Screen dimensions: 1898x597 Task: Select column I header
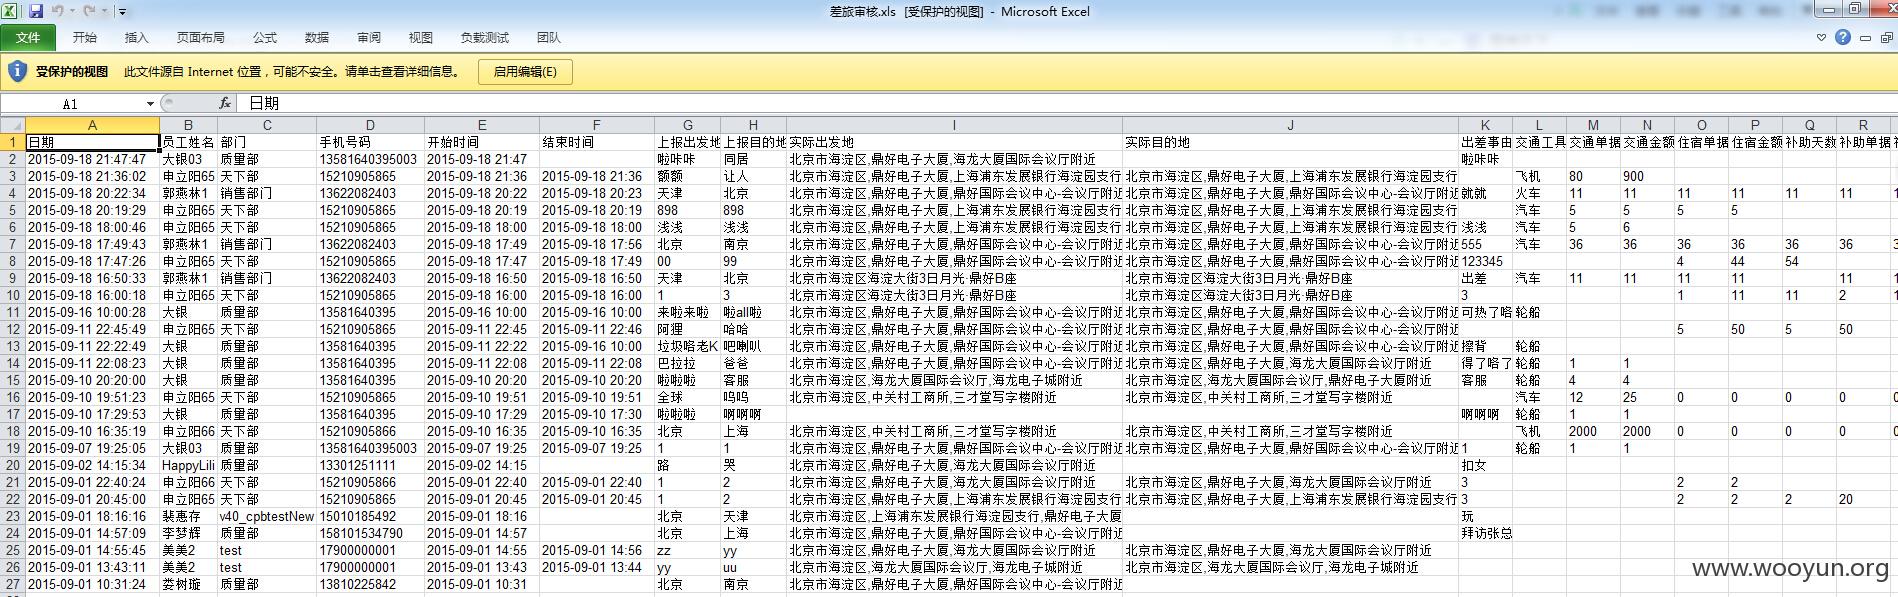[954, 125]
